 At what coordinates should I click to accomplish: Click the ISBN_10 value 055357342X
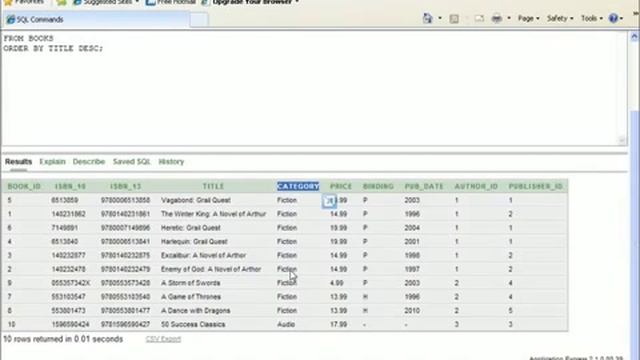71,283
